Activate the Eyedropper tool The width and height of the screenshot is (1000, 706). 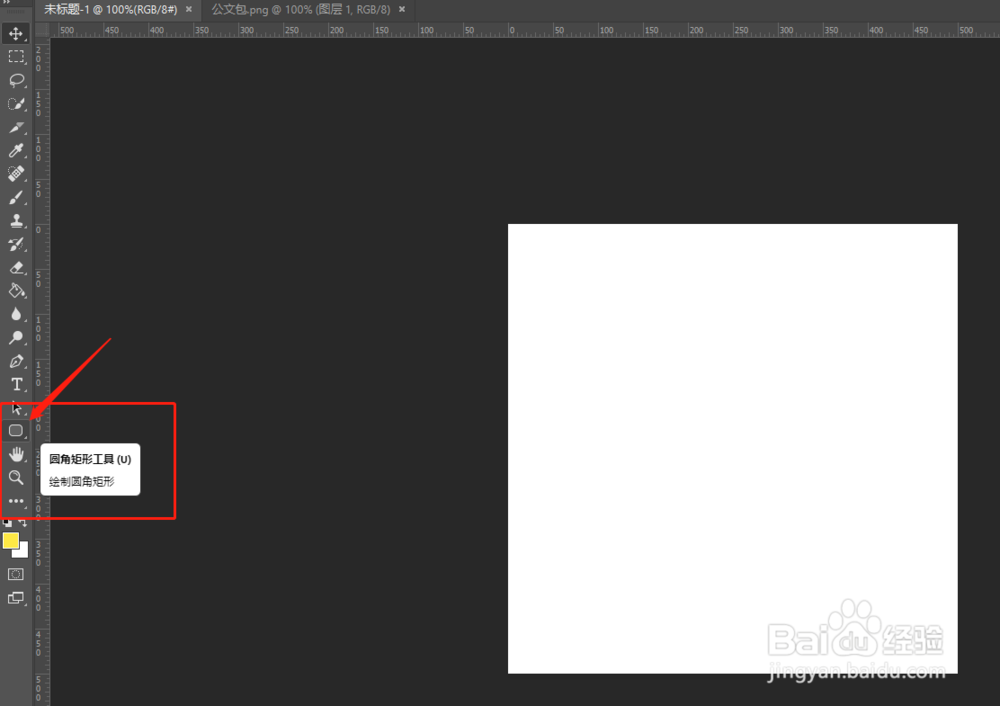click(x=16, y=151)
